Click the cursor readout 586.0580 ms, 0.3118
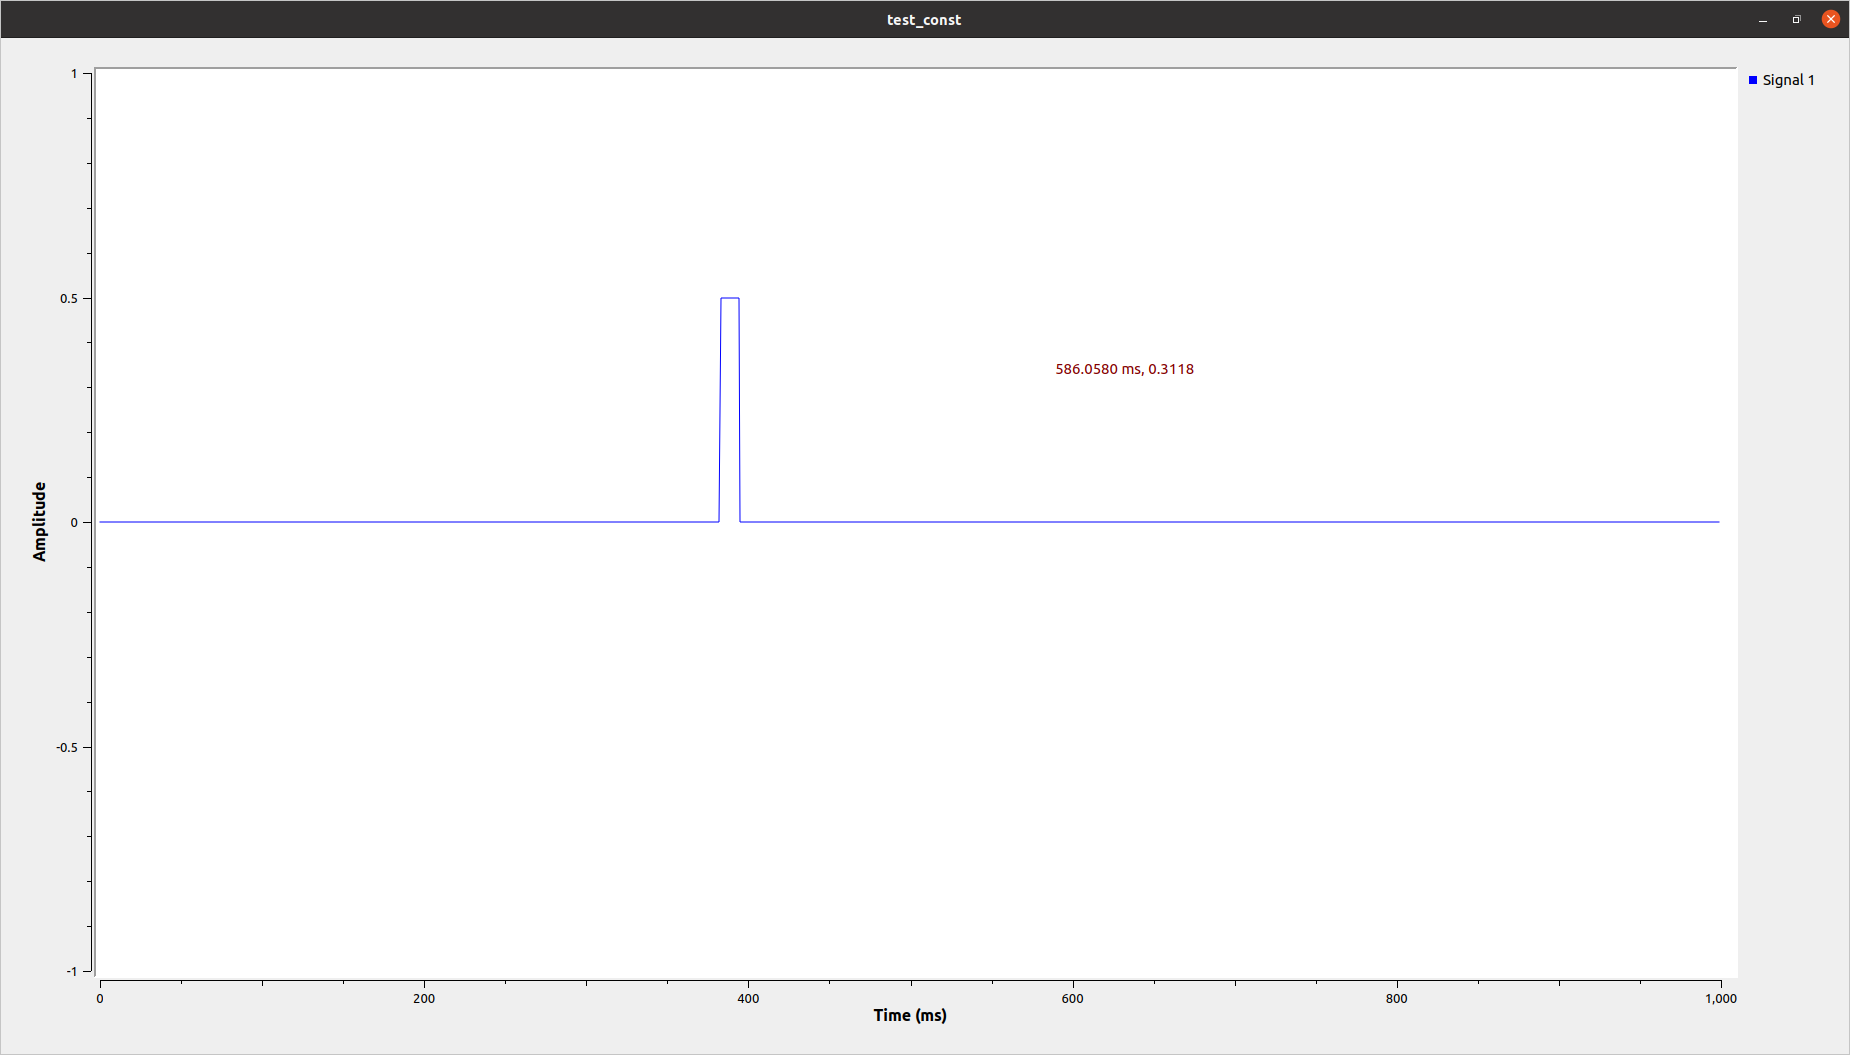Screen dimensions: 1850x1055 tap(1124, 369)
